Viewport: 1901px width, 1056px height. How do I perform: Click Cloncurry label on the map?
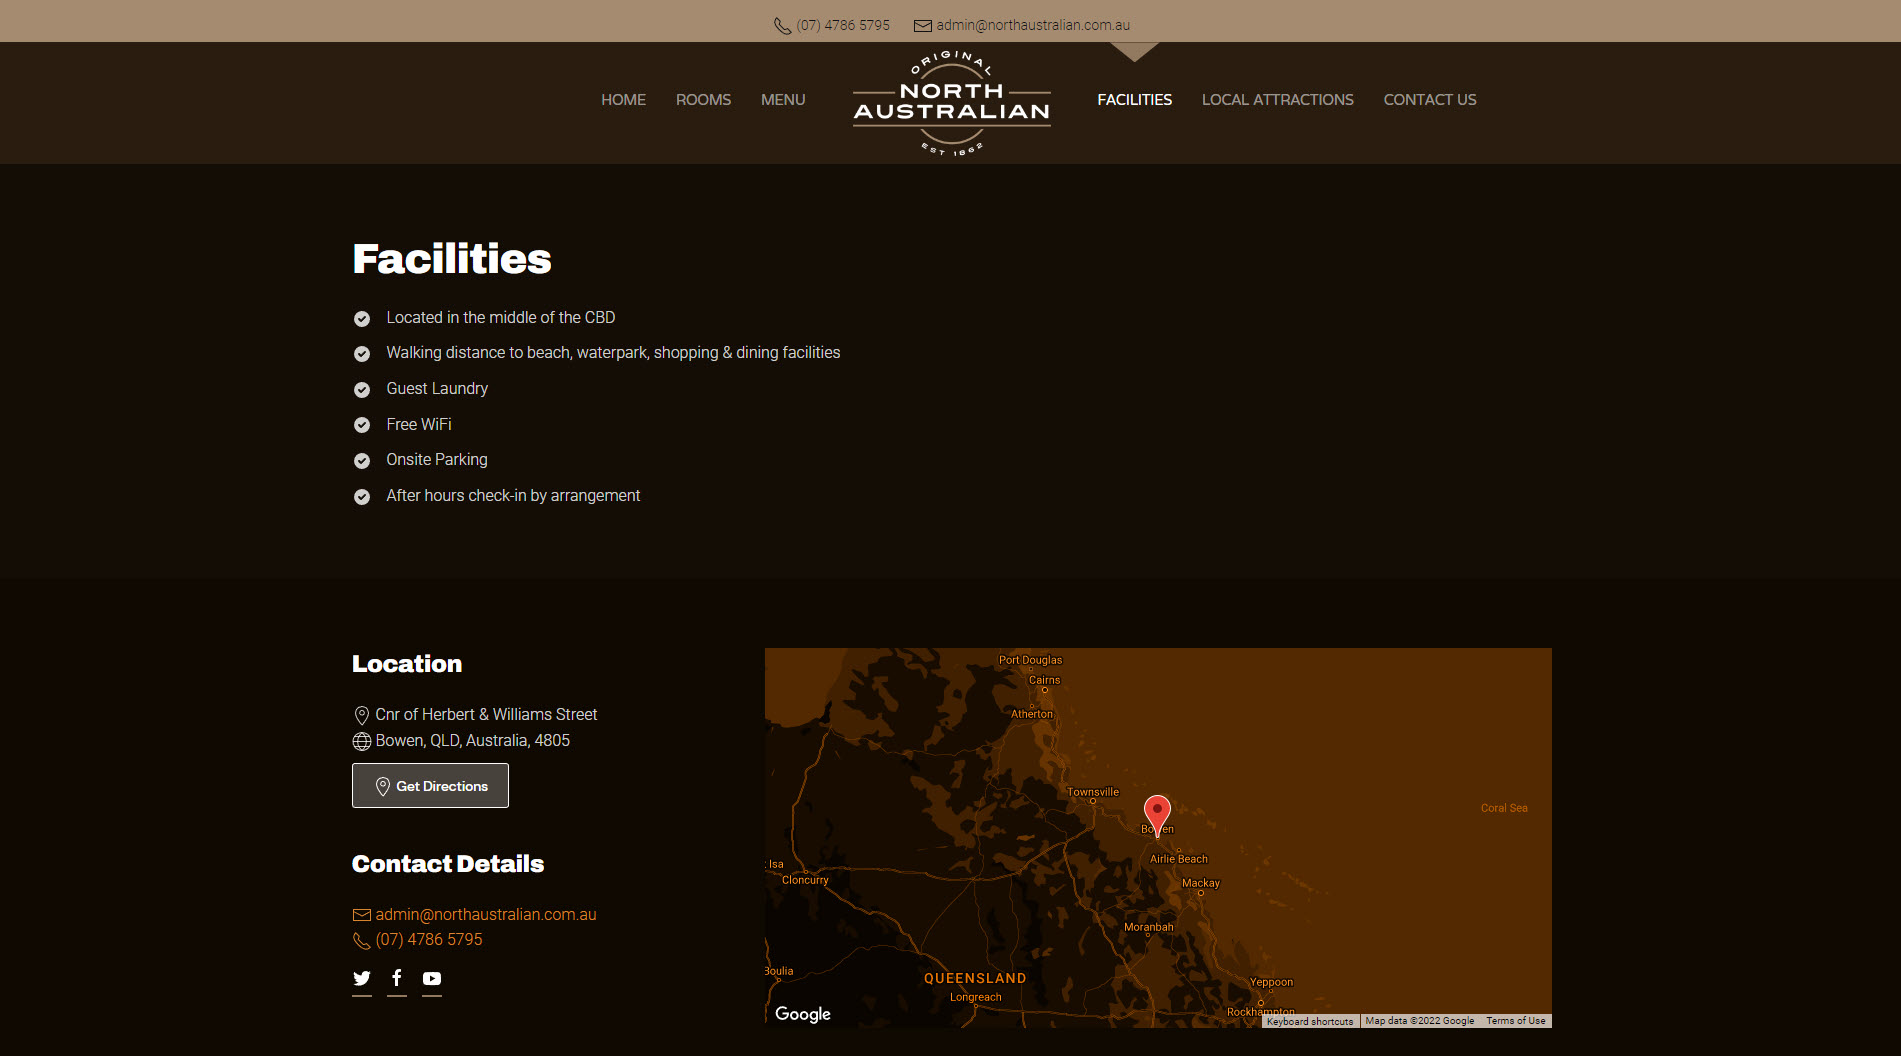805,880
